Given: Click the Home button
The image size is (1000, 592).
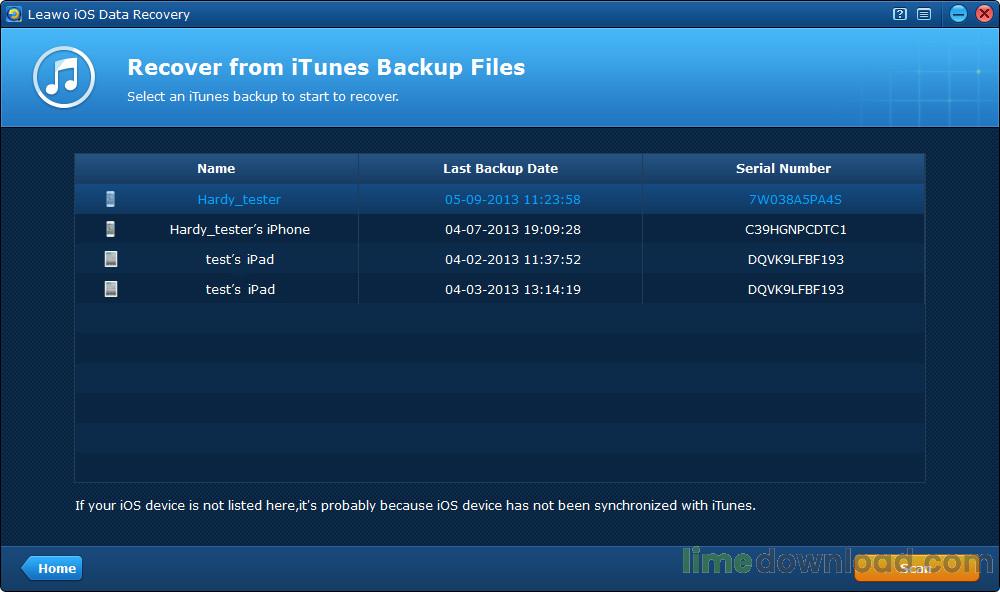Looking at the screenshot, I should [52, 568].
